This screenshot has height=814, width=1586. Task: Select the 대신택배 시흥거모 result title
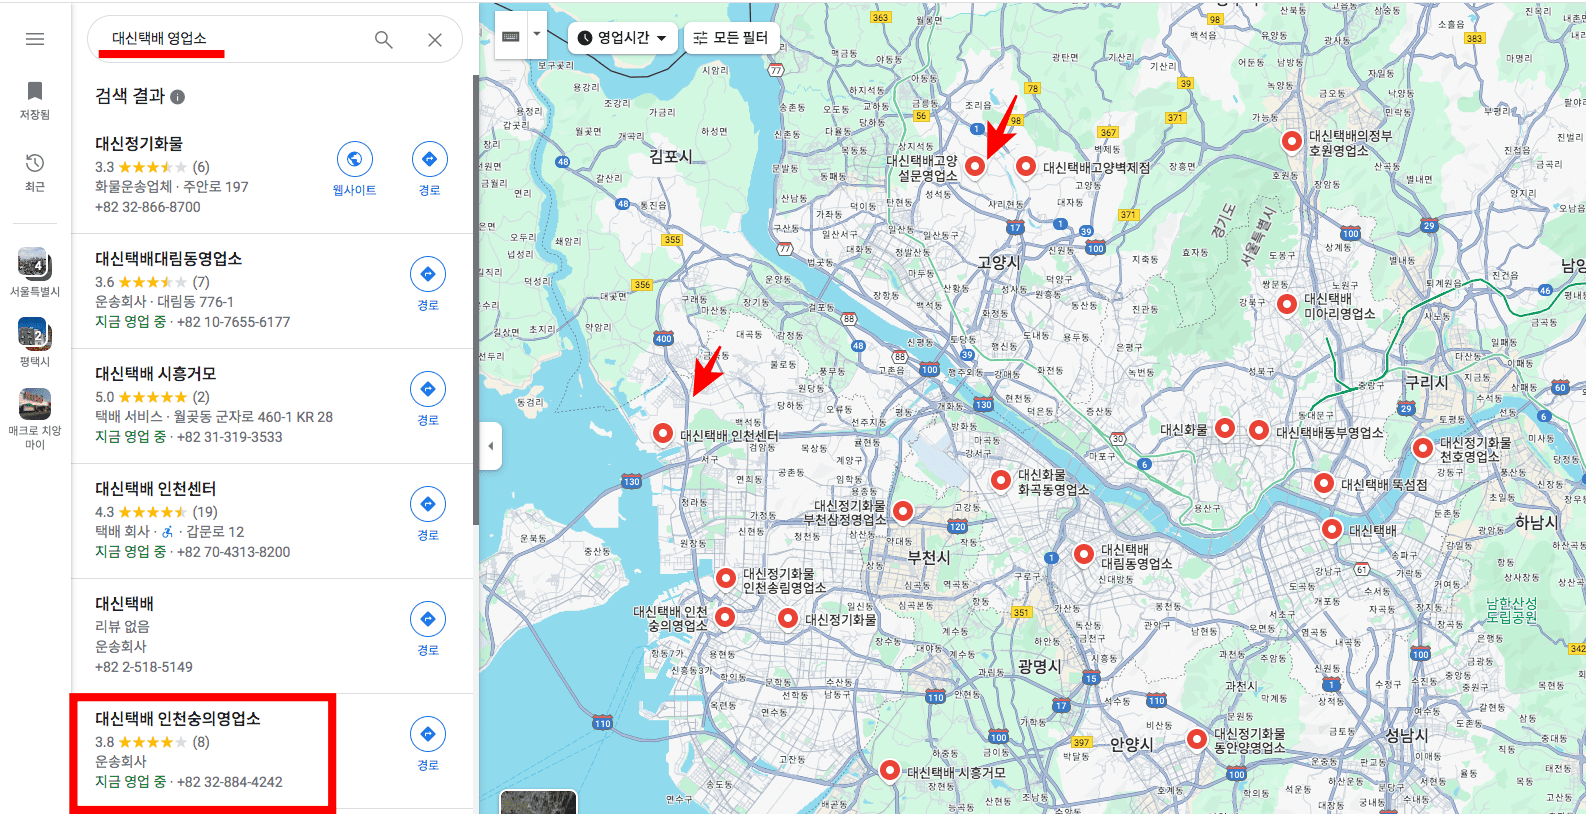click(x=156, y=374)
